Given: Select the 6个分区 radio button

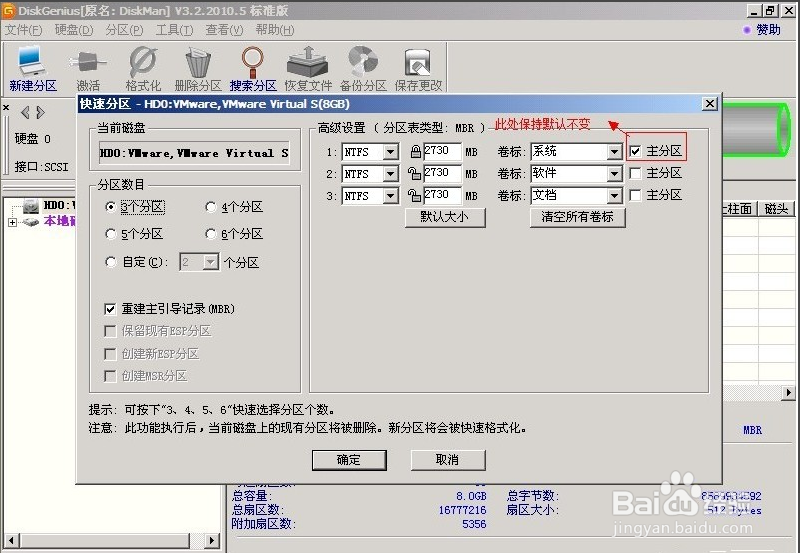Looking at the screenshot, I should point(210,234).
